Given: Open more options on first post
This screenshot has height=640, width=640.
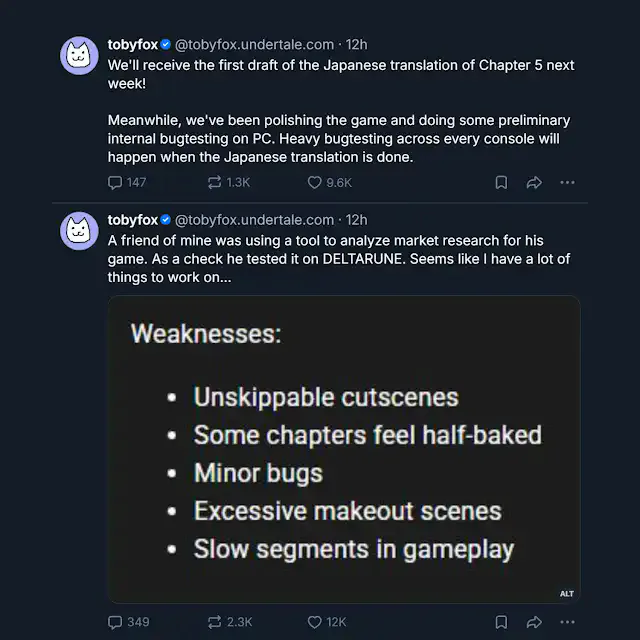Looking at the screenshot, I should [x=567, y=182].
